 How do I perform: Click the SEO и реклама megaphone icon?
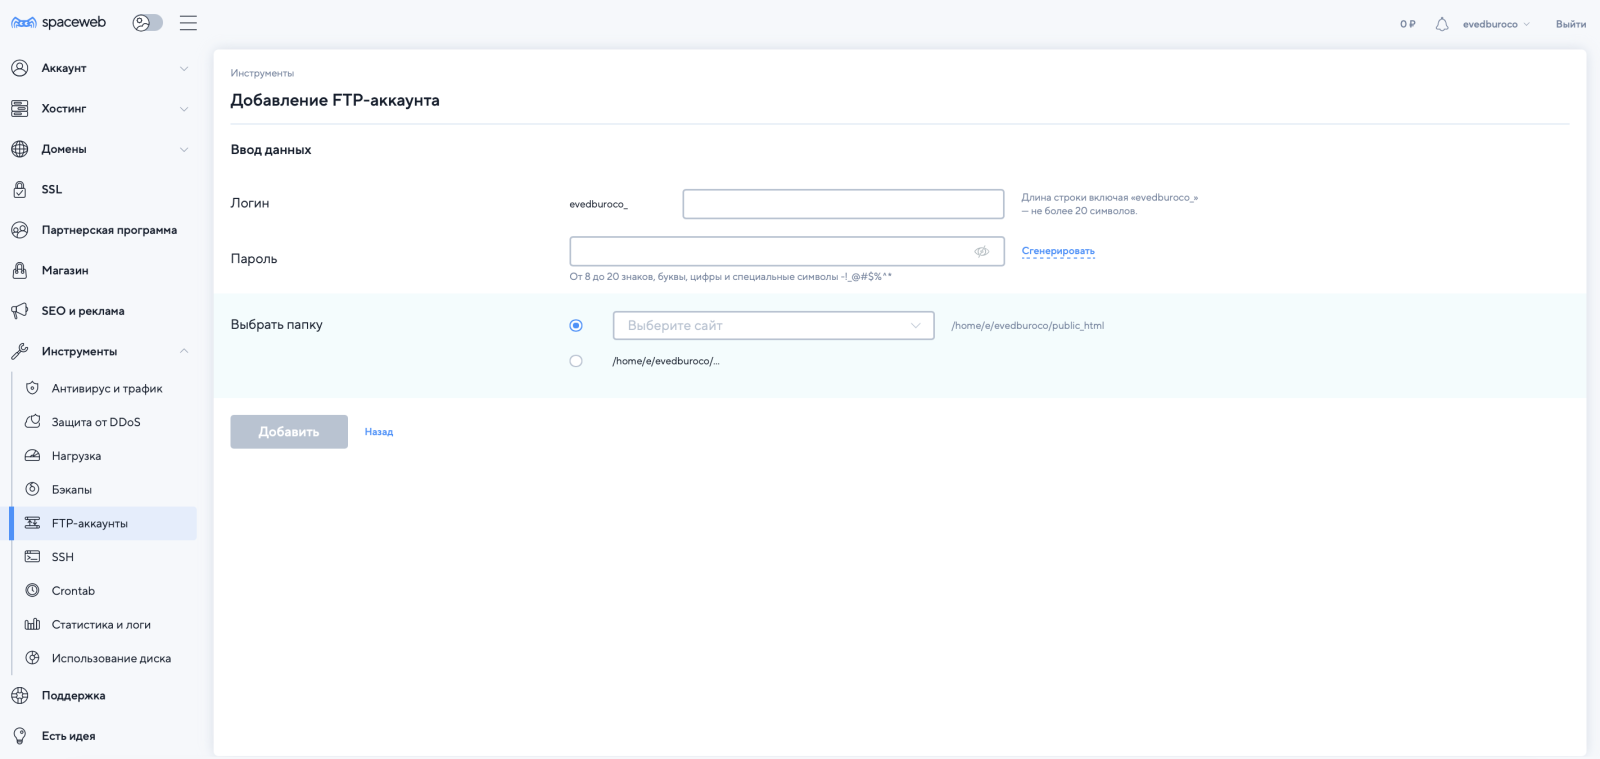click(x=20, y=311)
